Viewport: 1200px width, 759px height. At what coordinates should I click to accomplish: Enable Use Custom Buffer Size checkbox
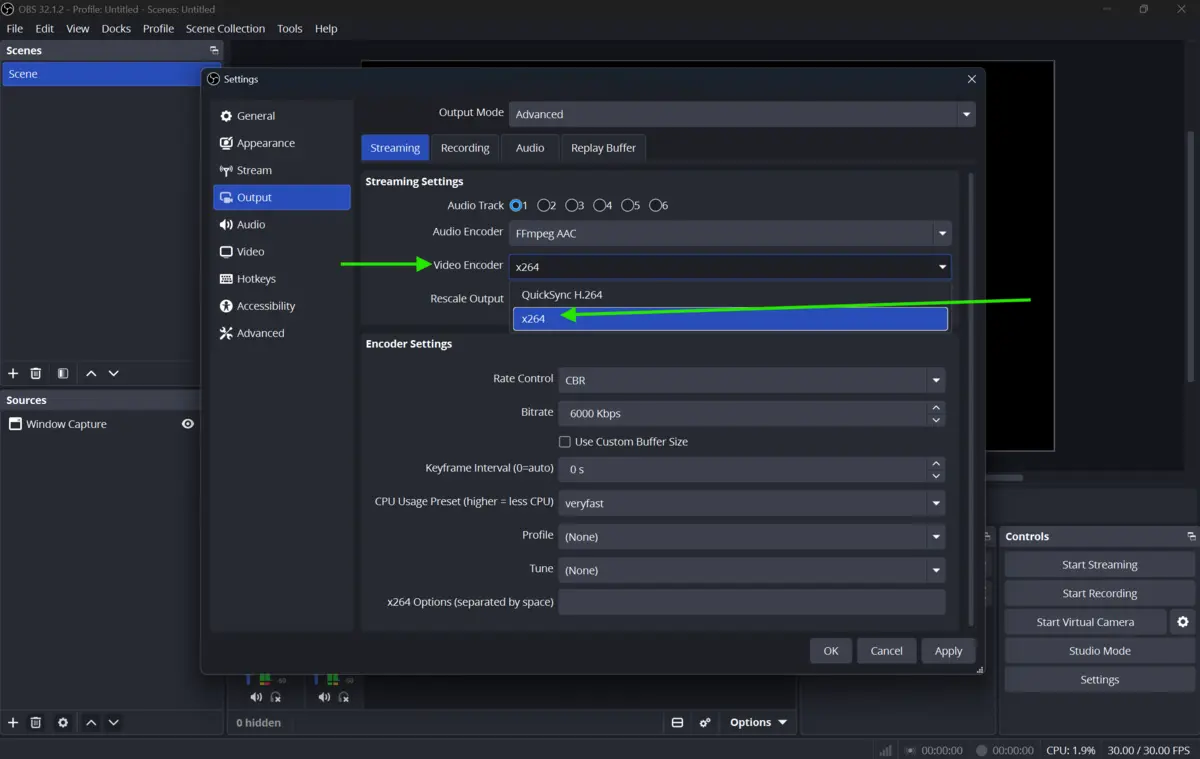click(x=565, y=441)
